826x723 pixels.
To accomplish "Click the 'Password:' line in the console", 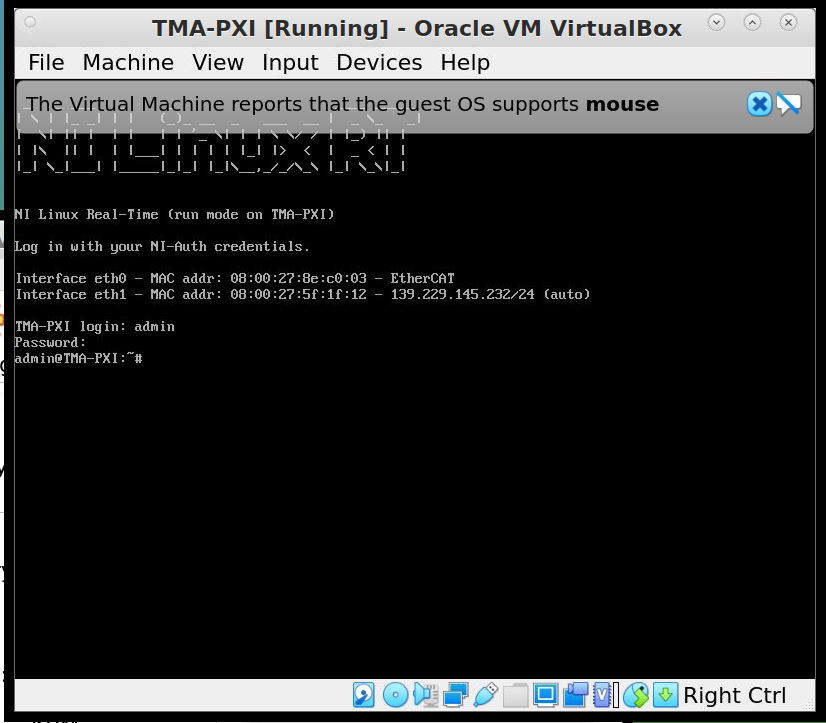I will 50,343.
